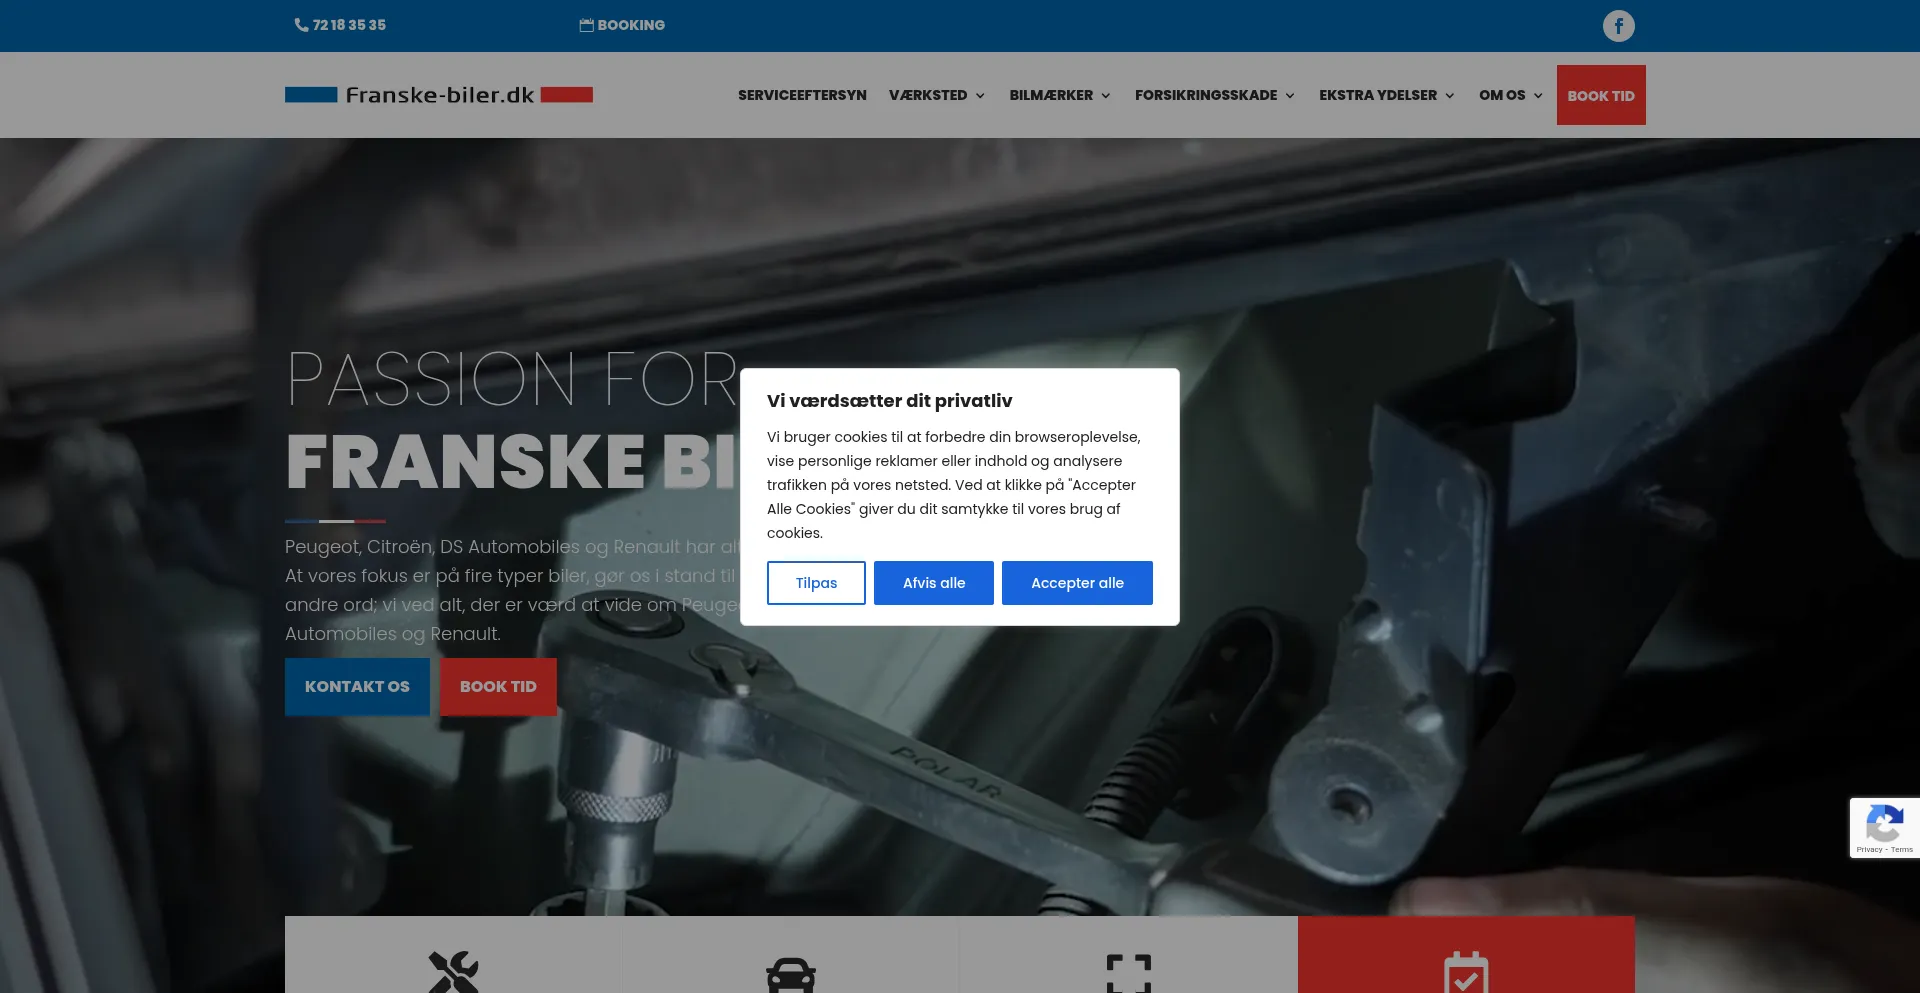Click the car icon in the service tiles

[790, 974]
